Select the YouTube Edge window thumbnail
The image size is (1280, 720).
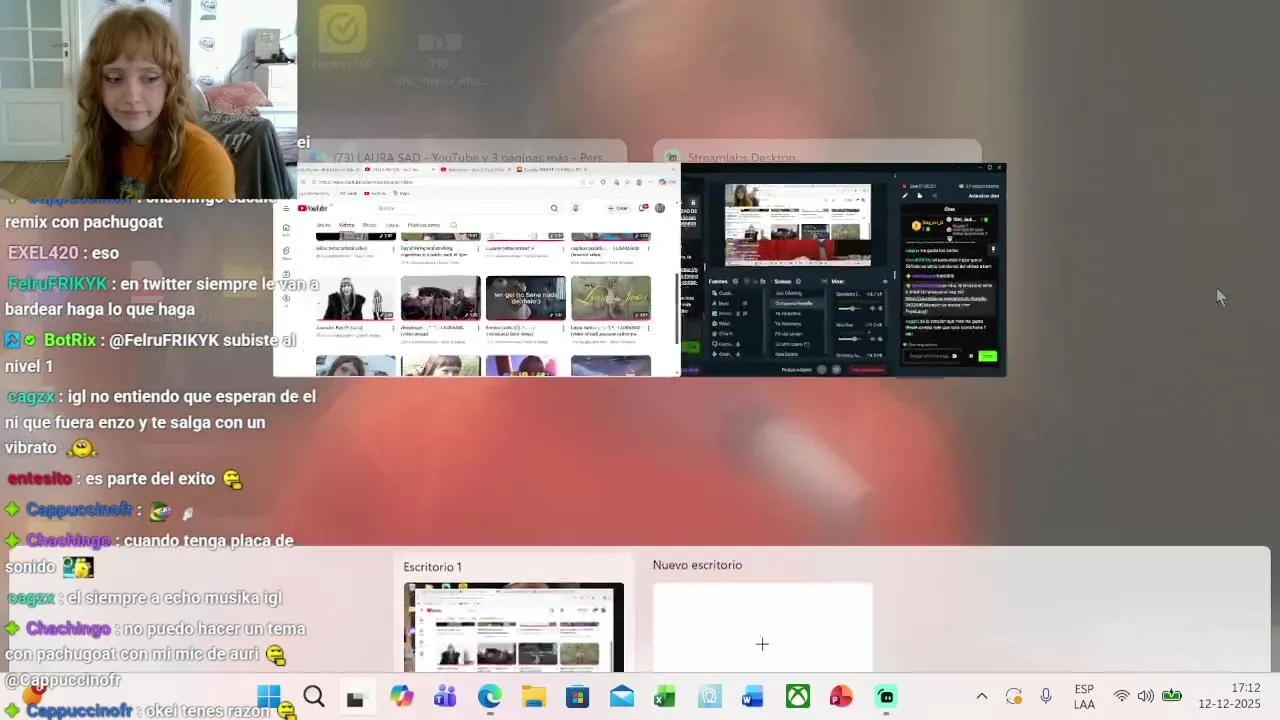tap(476, 270)
